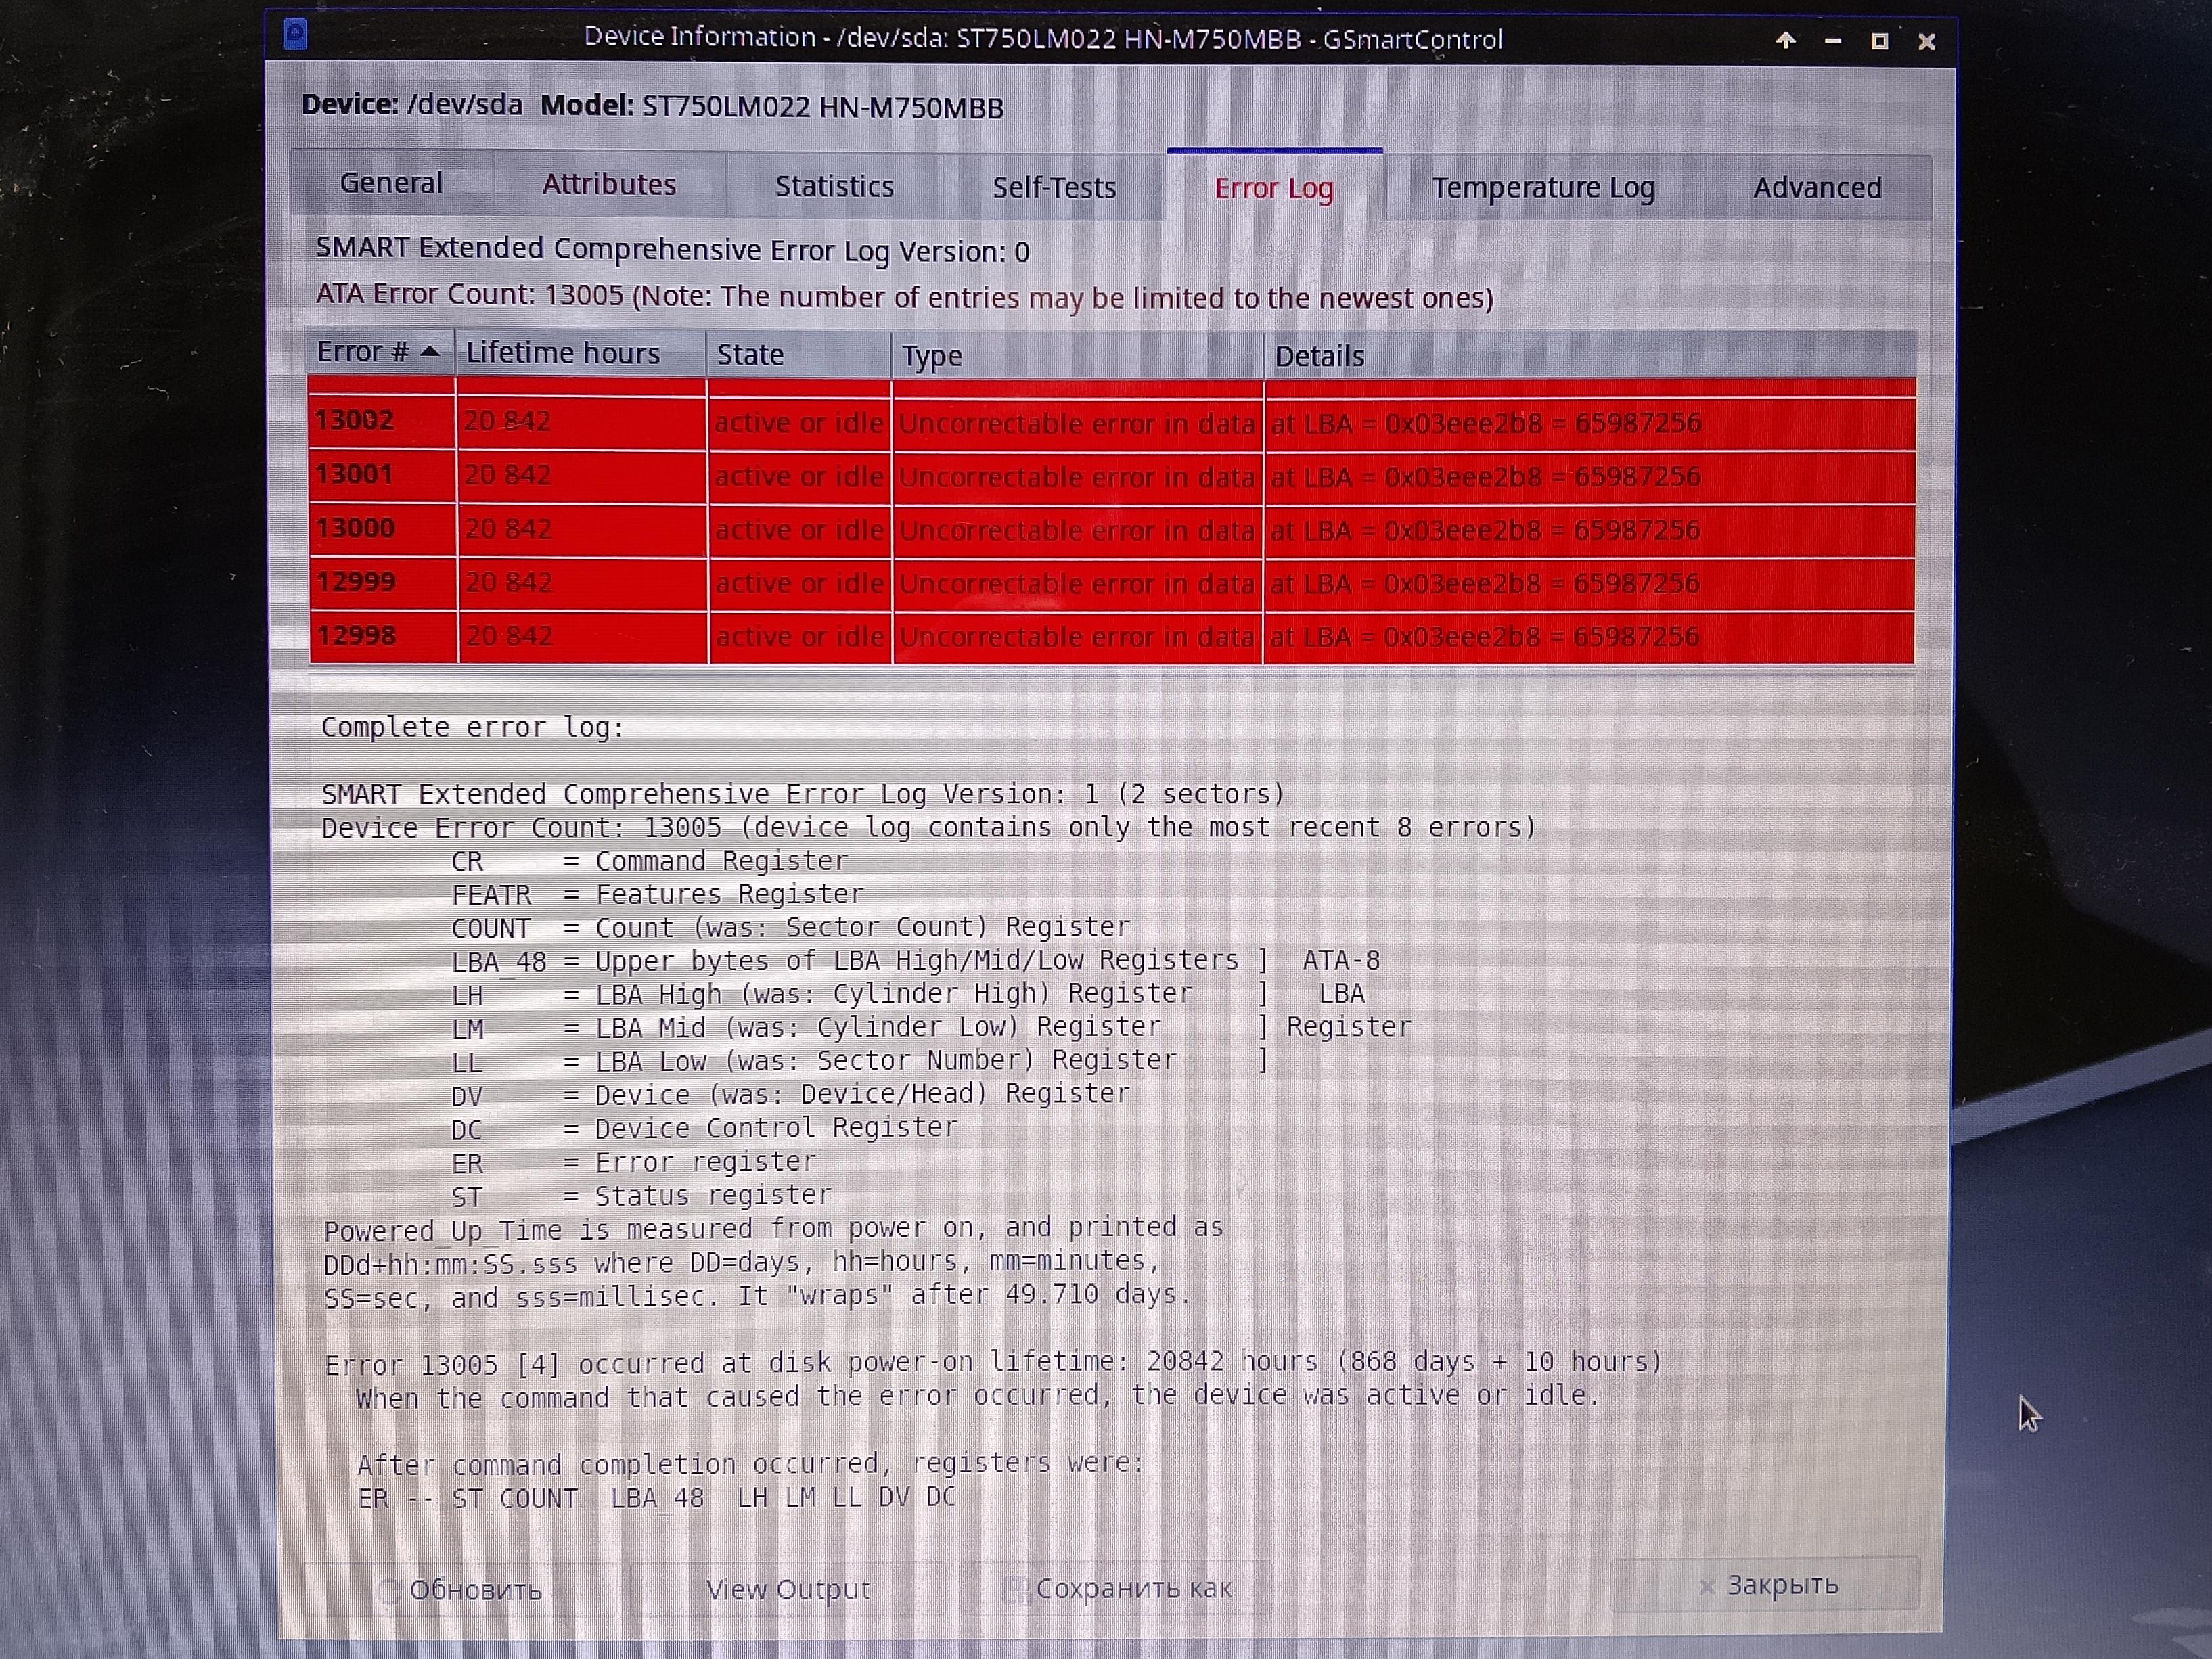Close the window with the X icon
Viewport: 2212px width, 1659px height.
pyautogui.click(x=1926, y=41)
